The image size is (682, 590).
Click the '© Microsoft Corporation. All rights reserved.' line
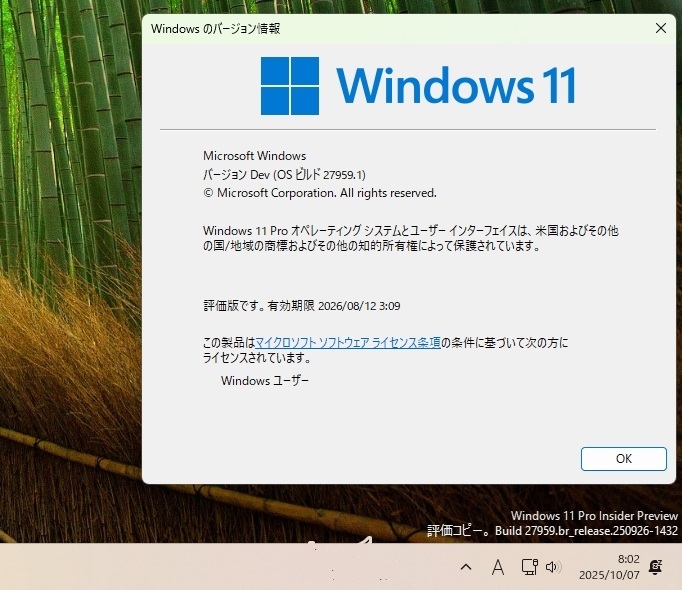pyautogui.click(x=320, y=193)
